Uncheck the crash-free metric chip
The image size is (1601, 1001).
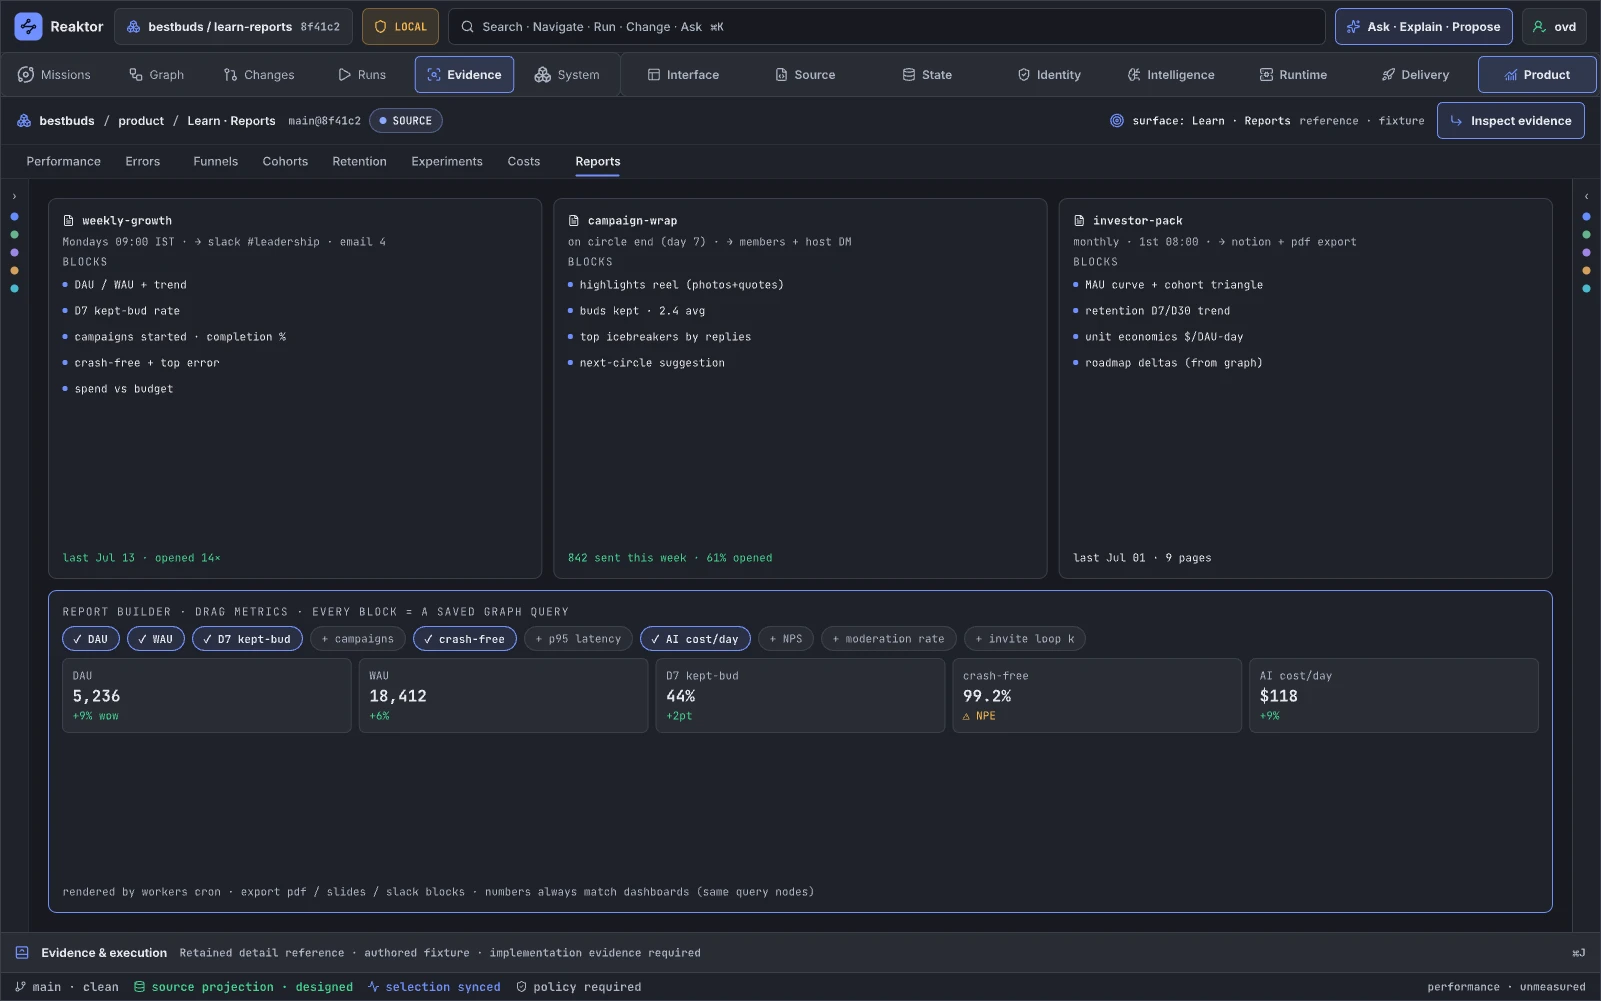[x=465, y=639]
